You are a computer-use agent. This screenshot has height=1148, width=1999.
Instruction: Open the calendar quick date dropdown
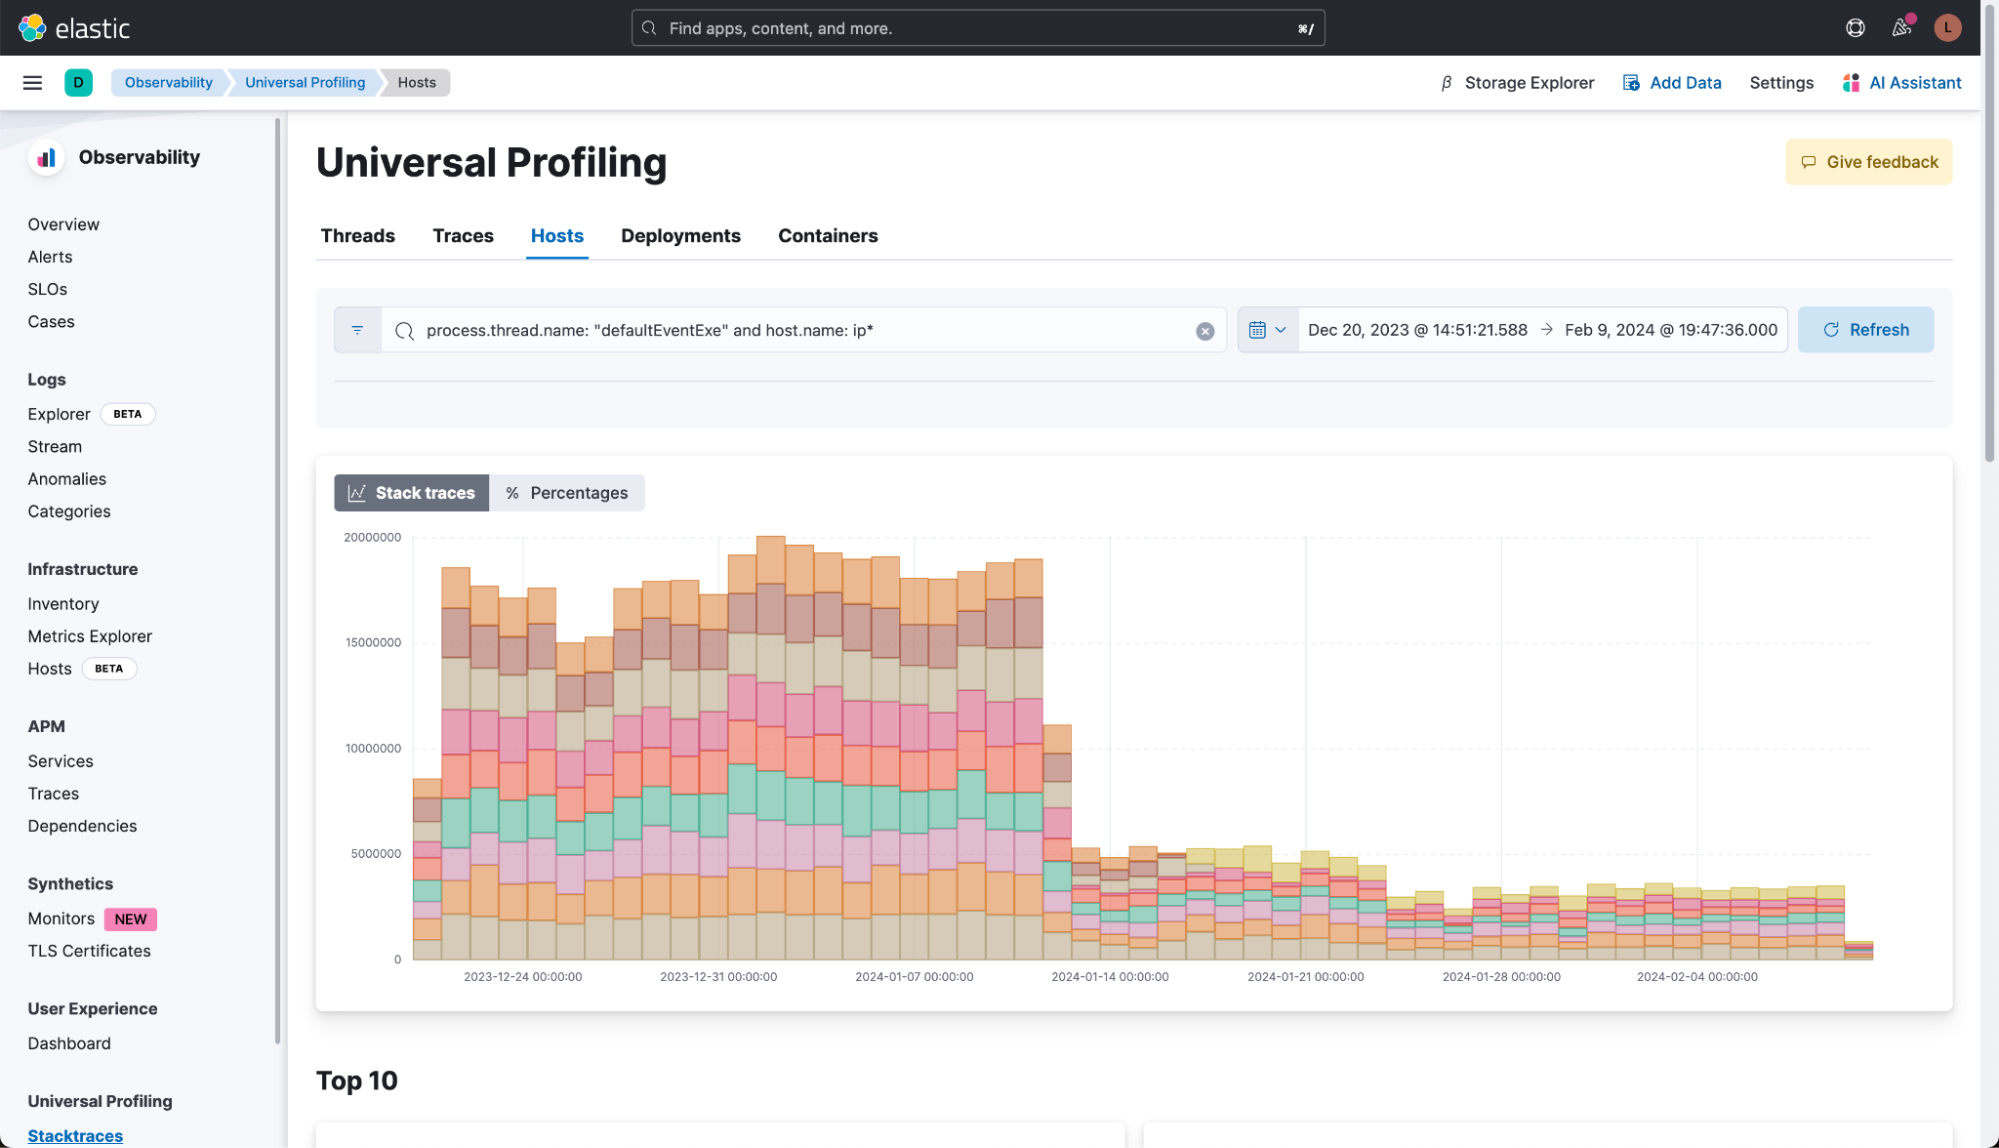tap(1267, 330)
